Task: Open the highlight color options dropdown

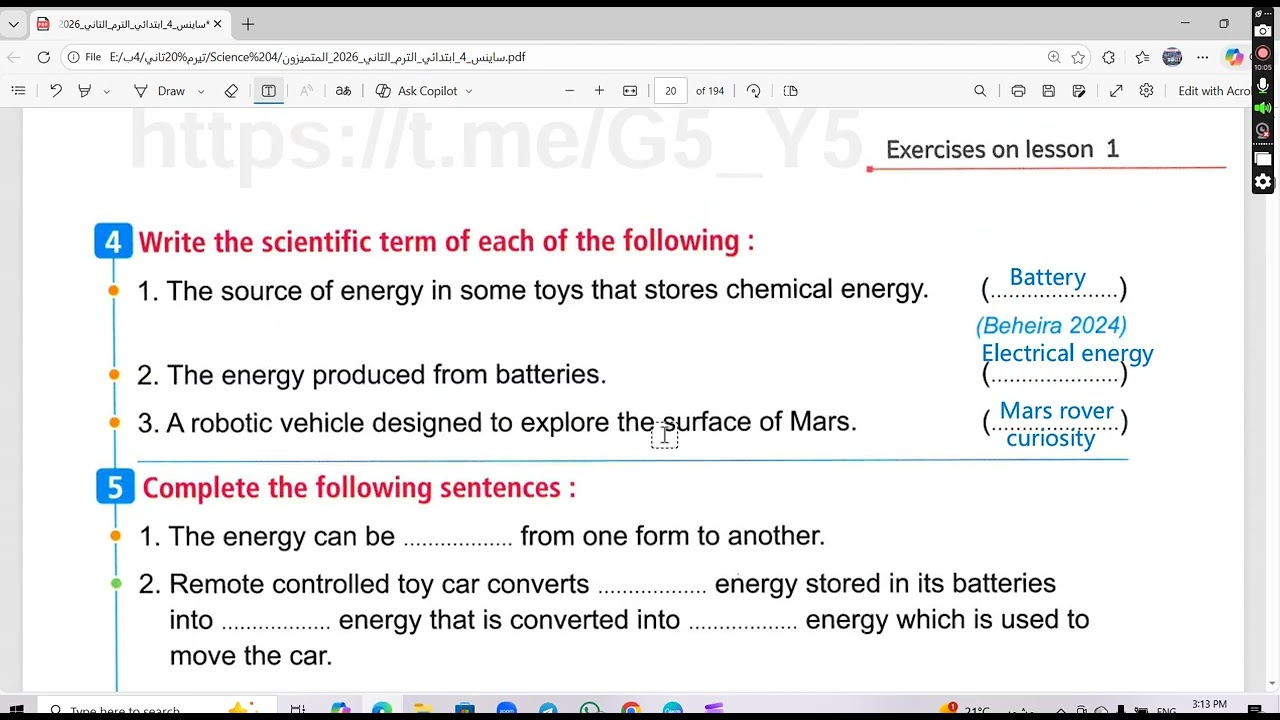Action: pyautogui.click(x=107, y=91)
